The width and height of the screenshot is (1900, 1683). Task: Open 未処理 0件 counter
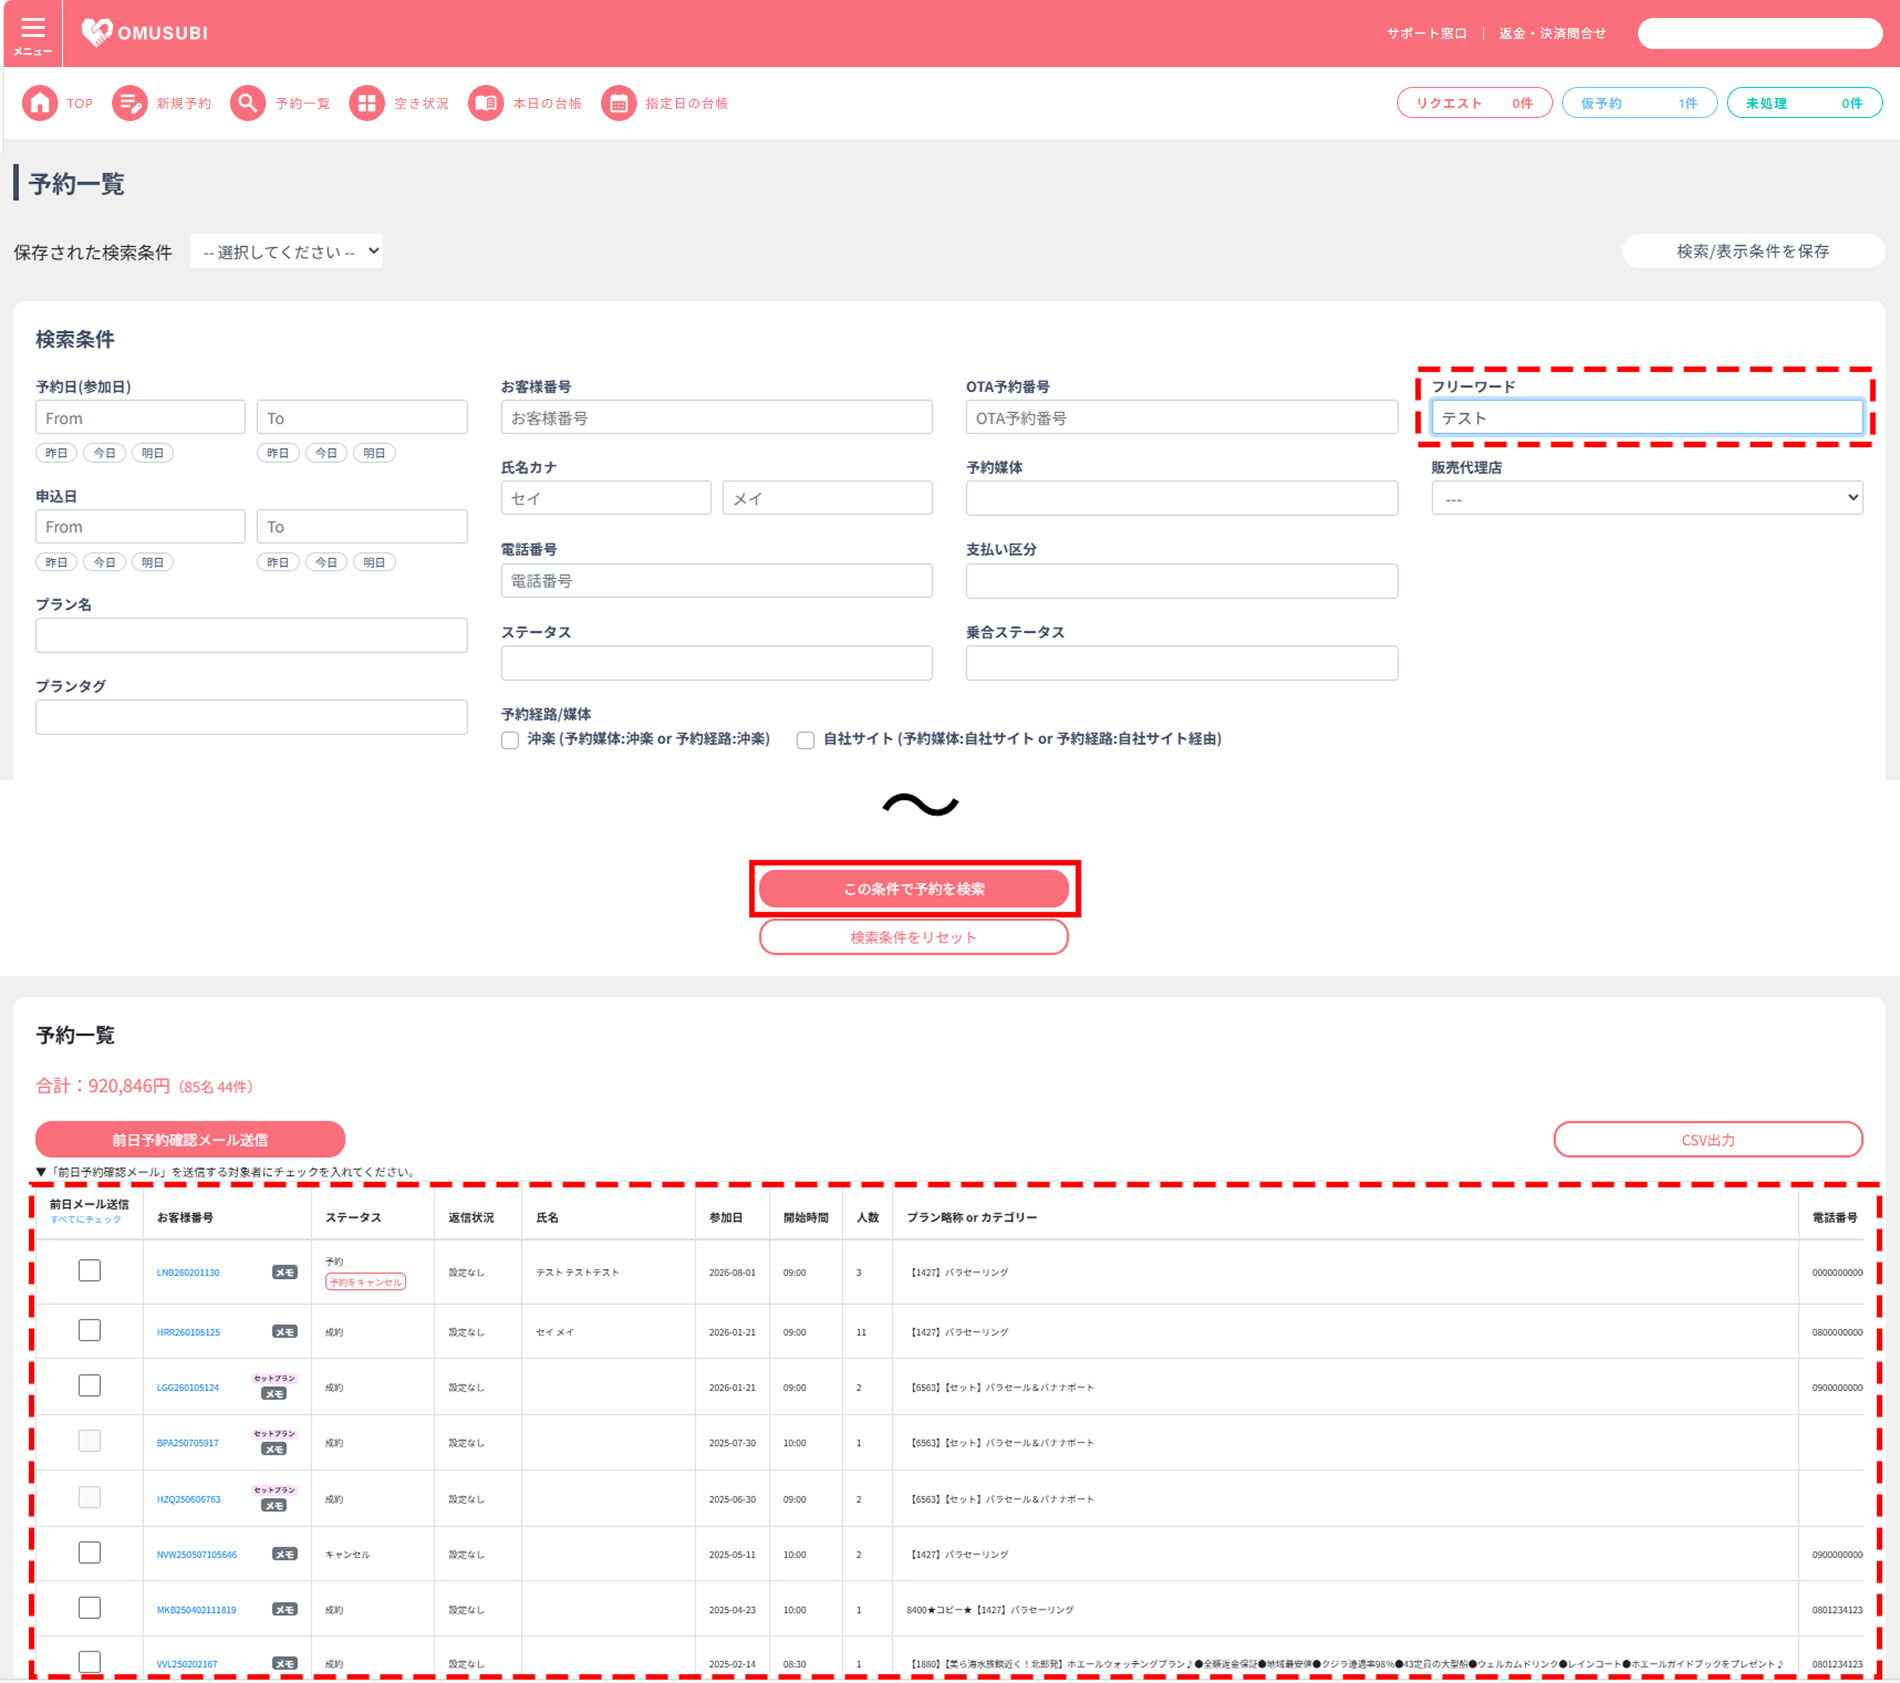click(1804, 103)
